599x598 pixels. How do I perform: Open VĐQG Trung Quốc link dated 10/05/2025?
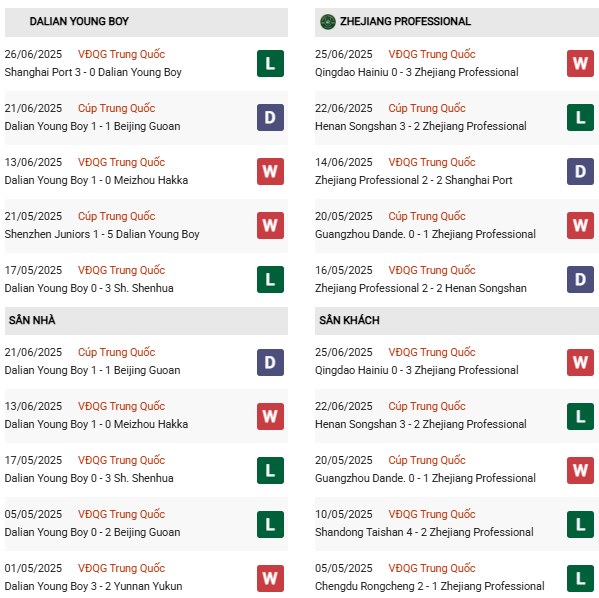click(x=432, y=514)
